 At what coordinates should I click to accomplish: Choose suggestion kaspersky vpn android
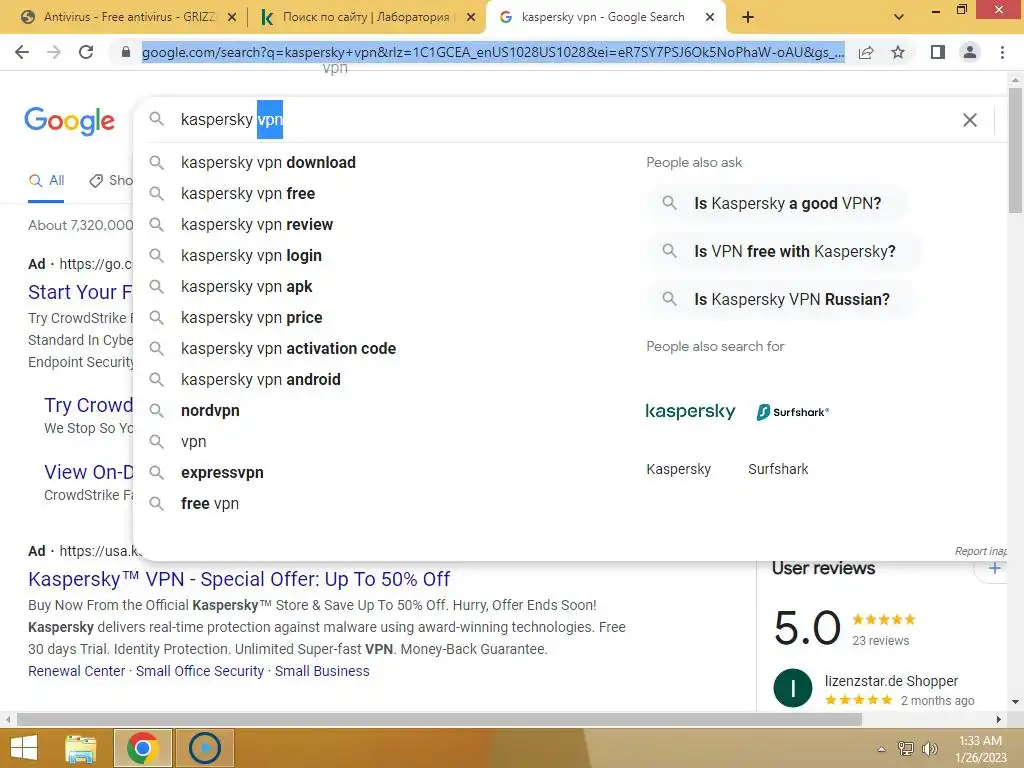pyautogui.click(x=261, y=379)
